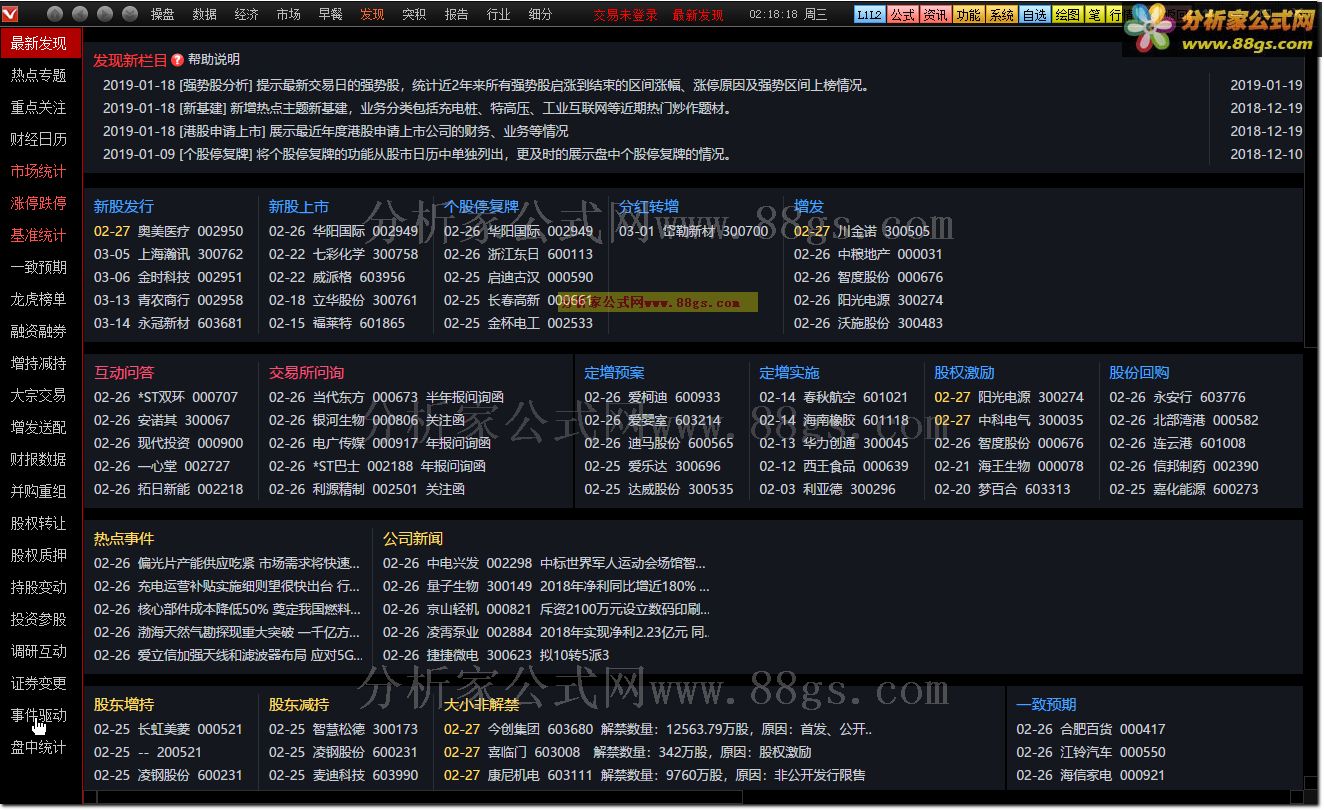1324x810 pixels.
Task: Click the 系统 toolbar button
Action: click(1001, 15)
